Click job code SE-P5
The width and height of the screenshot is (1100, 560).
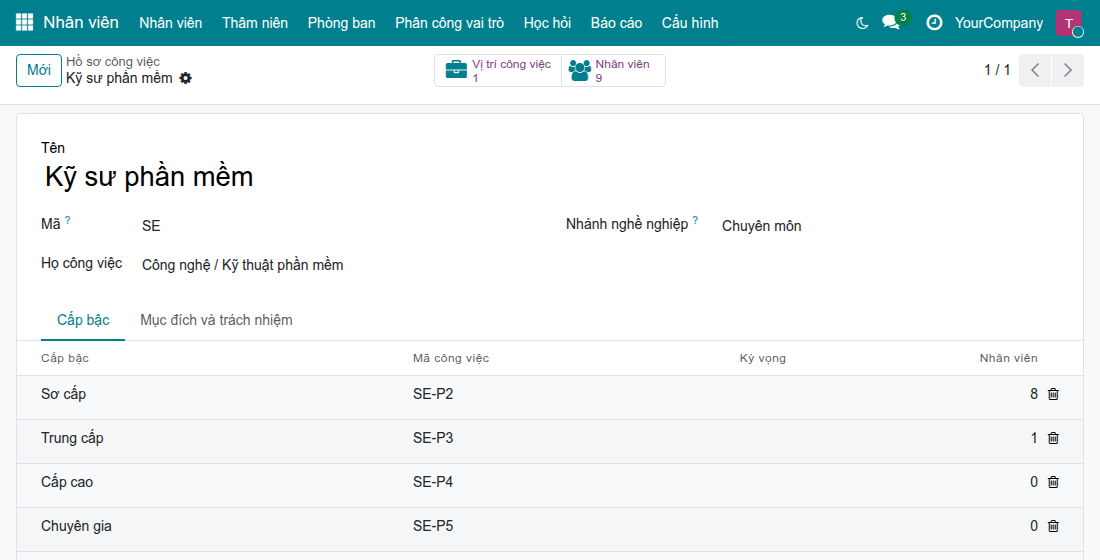coord(433,526)
